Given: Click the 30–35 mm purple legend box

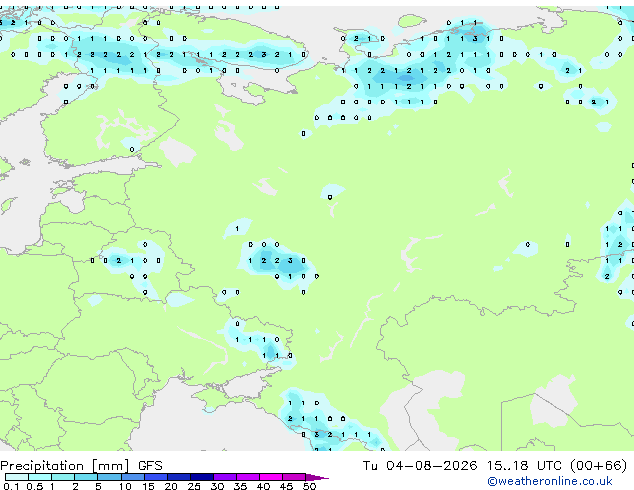Looking at the screenshot, I should [225, 477].
